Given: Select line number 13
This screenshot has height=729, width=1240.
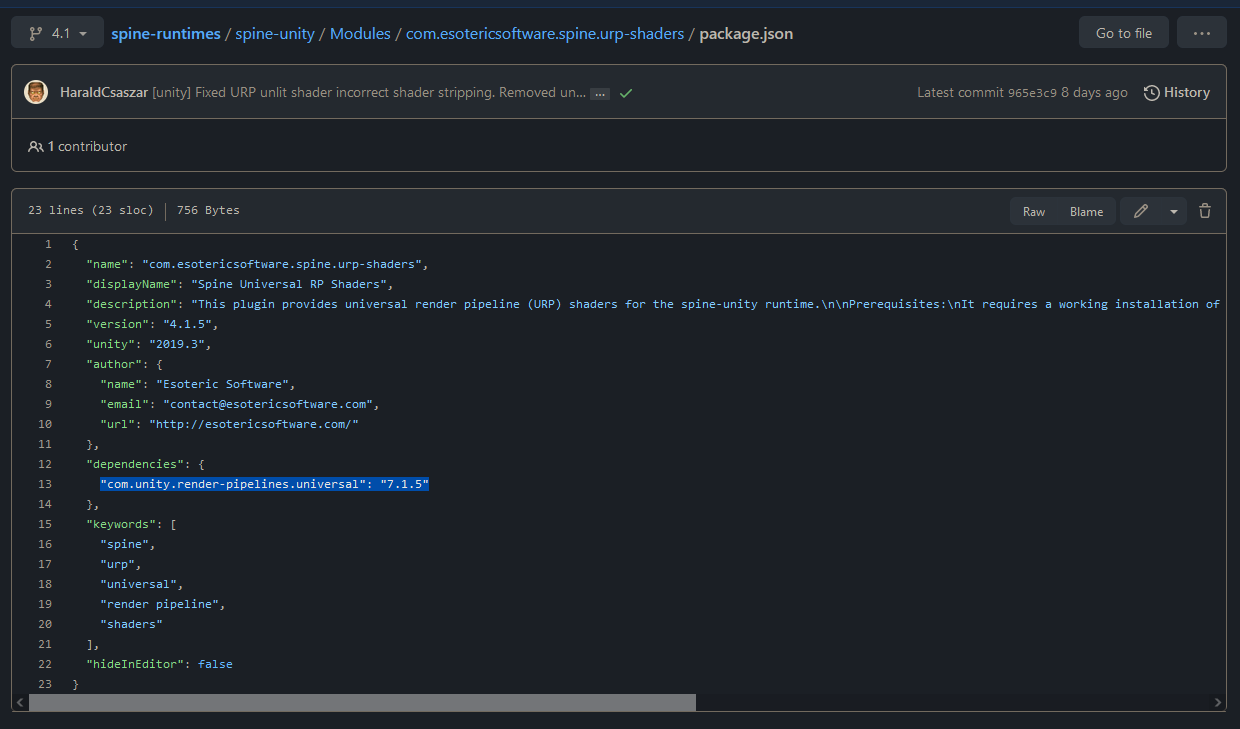Looking at the screenshot, I should (x=45, y=484).
